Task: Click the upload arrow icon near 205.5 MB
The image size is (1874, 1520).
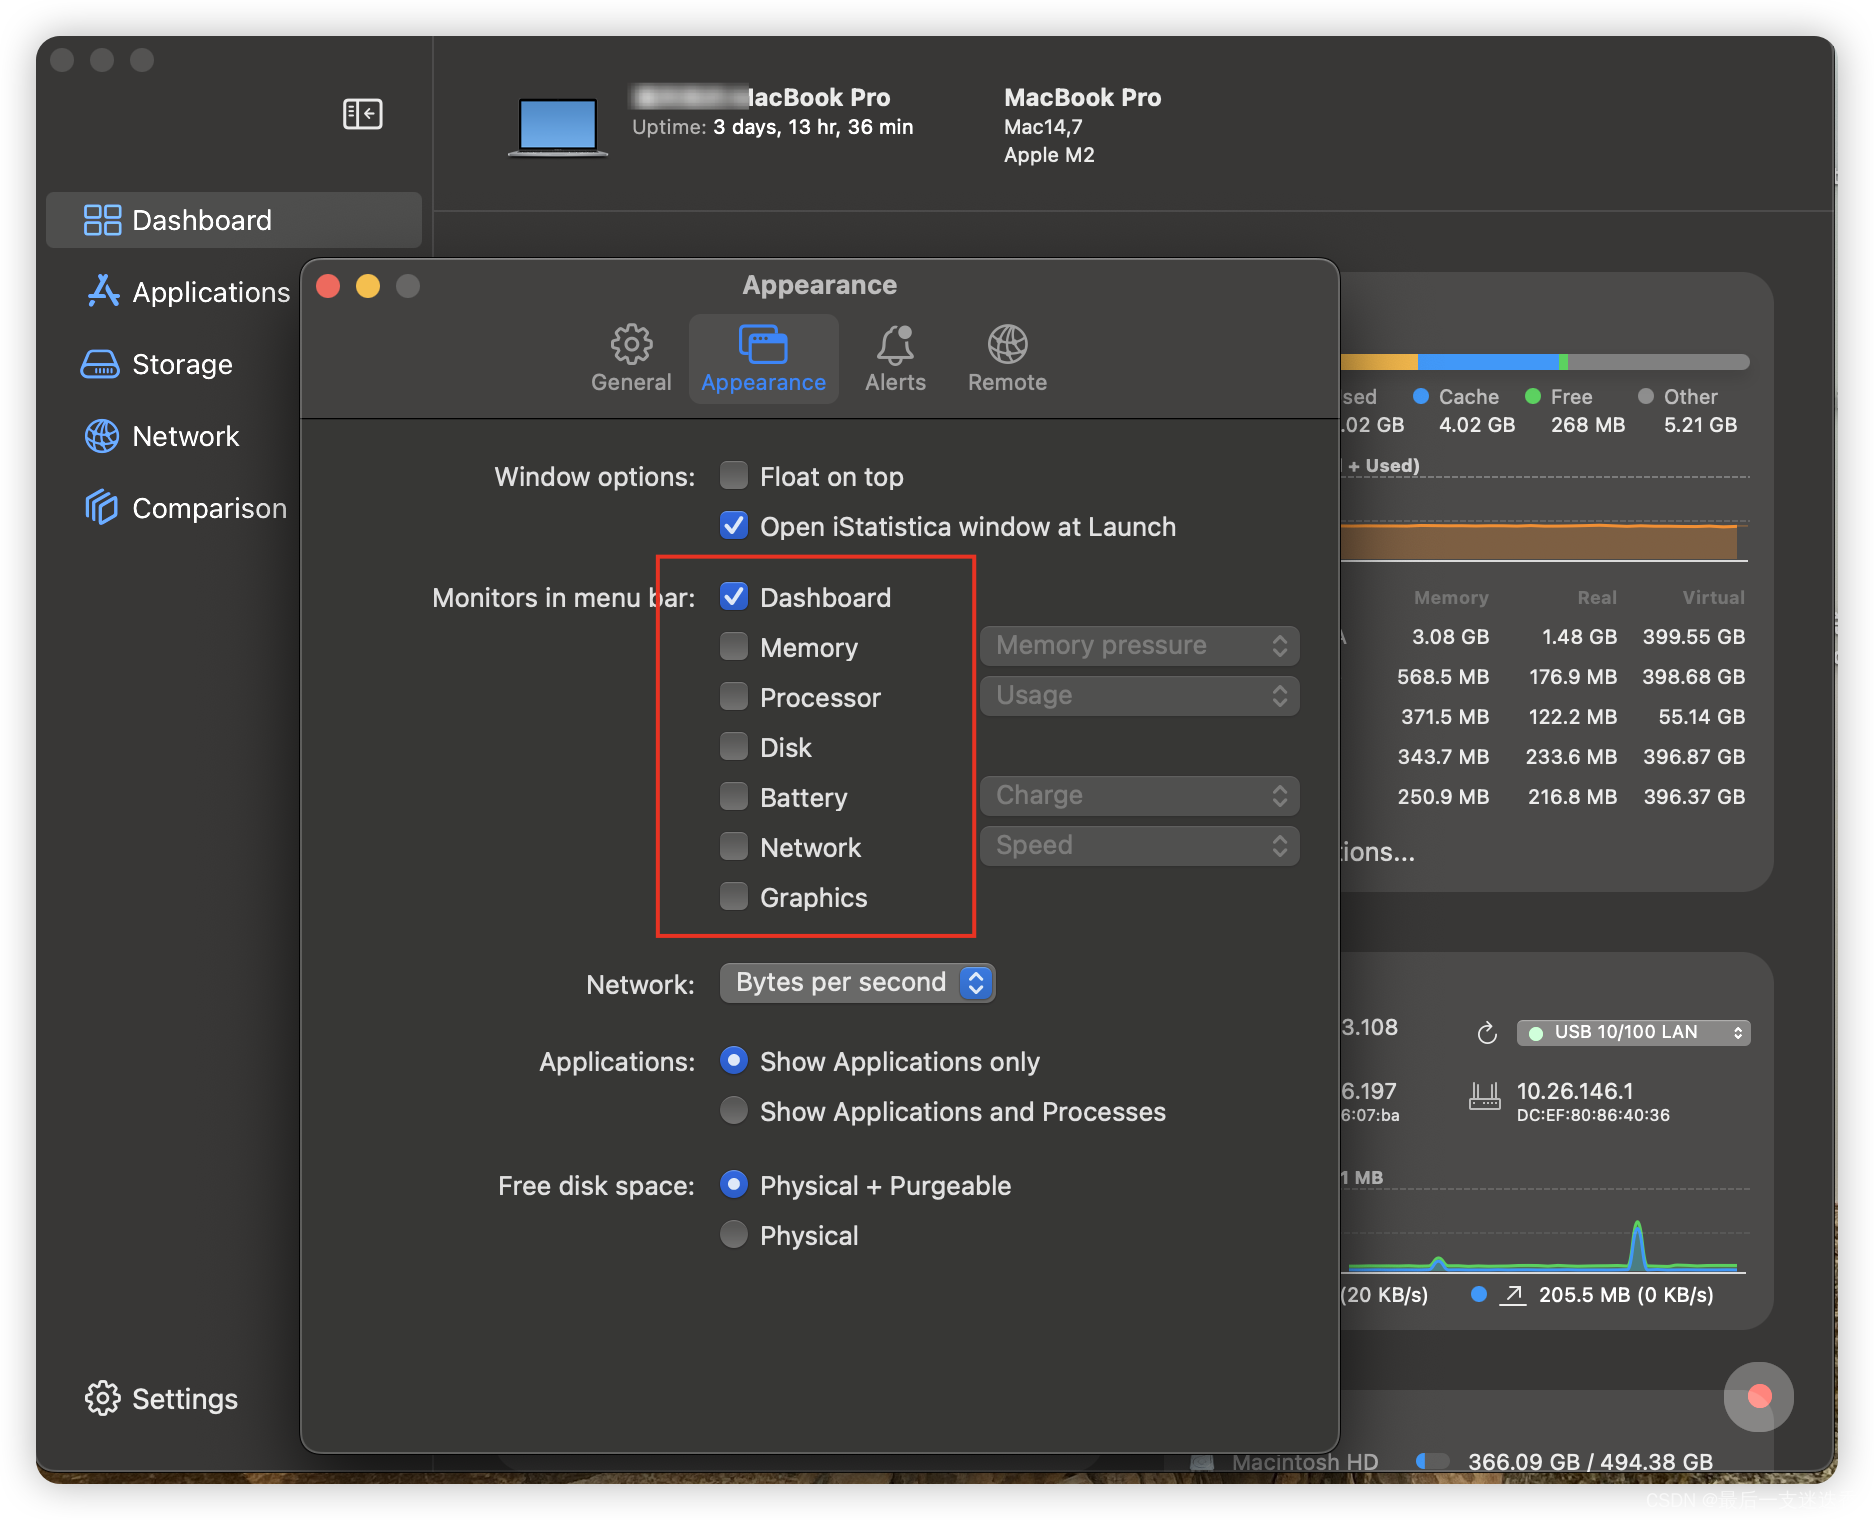Action: tap(1514, 1295)
